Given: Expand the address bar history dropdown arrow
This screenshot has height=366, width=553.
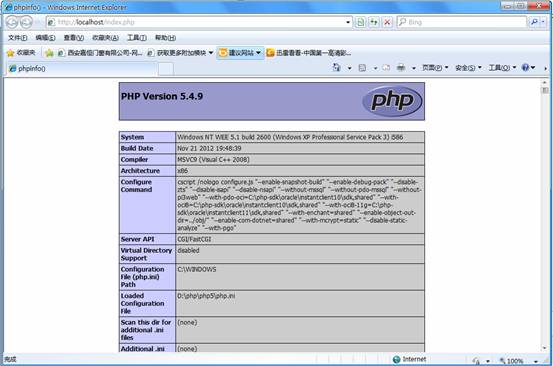Looking at the screenshot, I should click(348, 22).
